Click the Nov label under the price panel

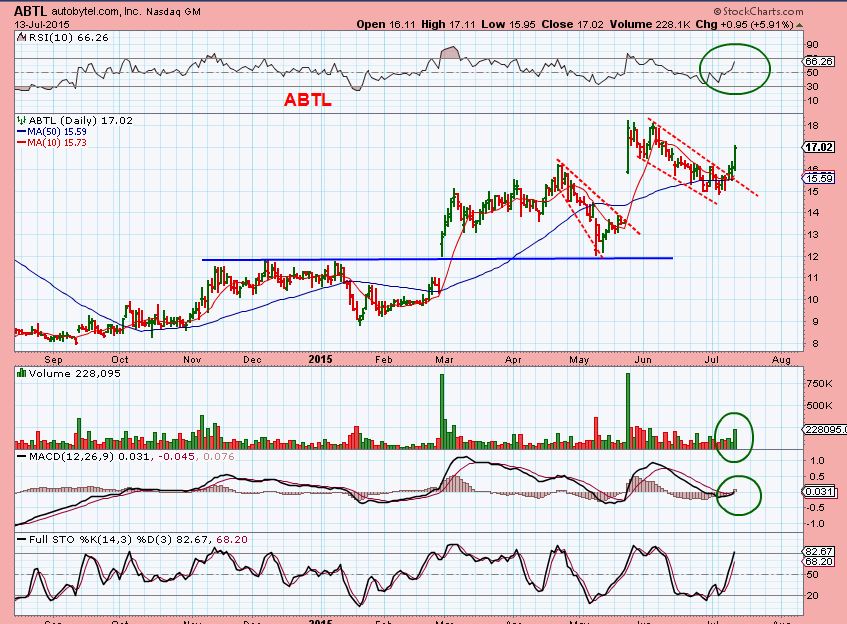click(x=192, y=359)
